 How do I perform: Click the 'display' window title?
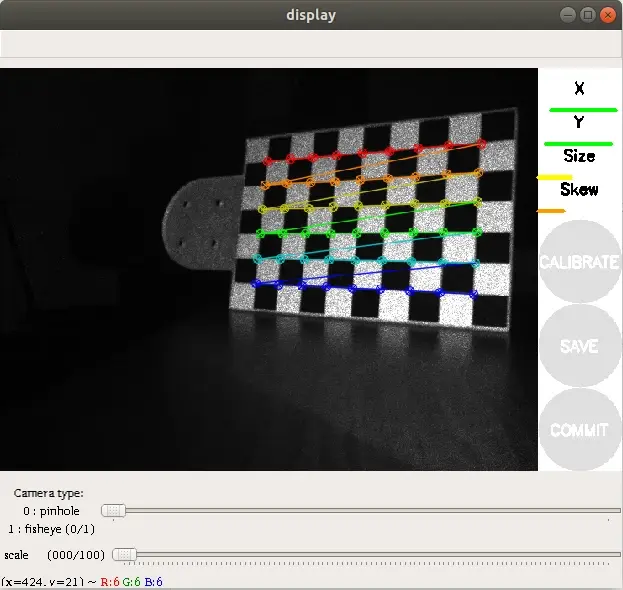coord(311,15)
